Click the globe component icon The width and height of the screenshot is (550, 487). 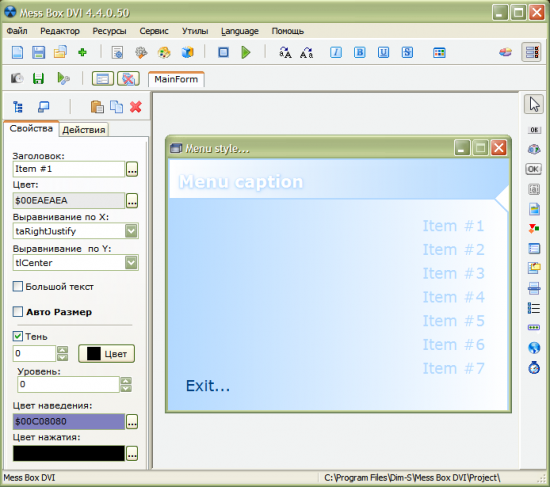[534, 348]
